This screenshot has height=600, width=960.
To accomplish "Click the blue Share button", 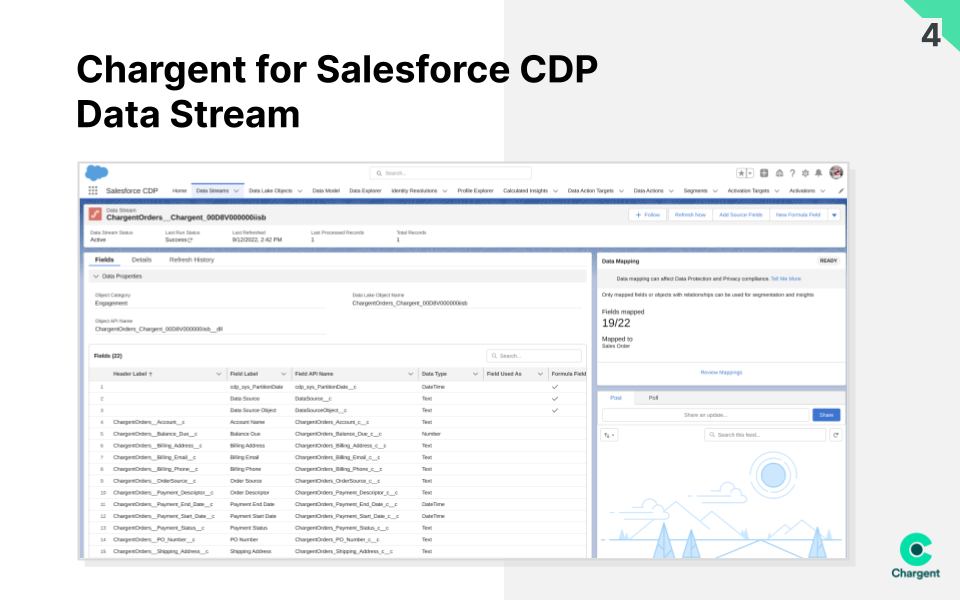I will 827,415.
